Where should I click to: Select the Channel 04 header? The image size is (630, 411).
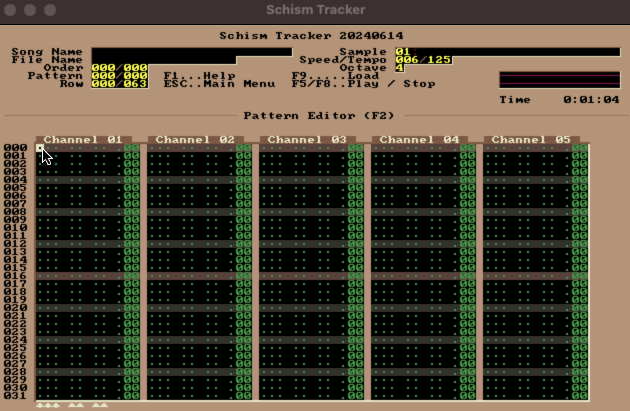419,139
